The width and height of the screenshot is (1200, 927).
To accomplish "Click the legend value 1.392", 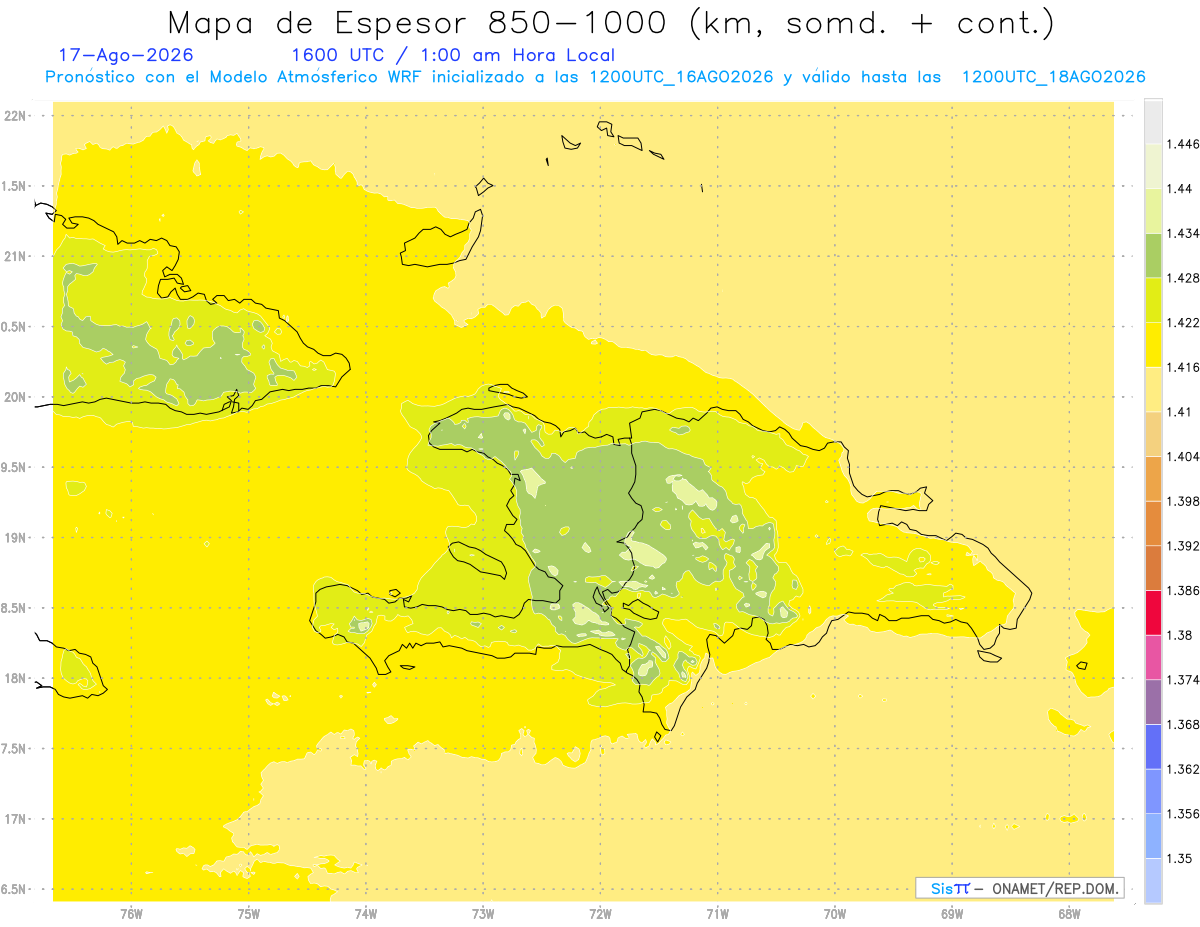I will click(x=1183, y=546).
